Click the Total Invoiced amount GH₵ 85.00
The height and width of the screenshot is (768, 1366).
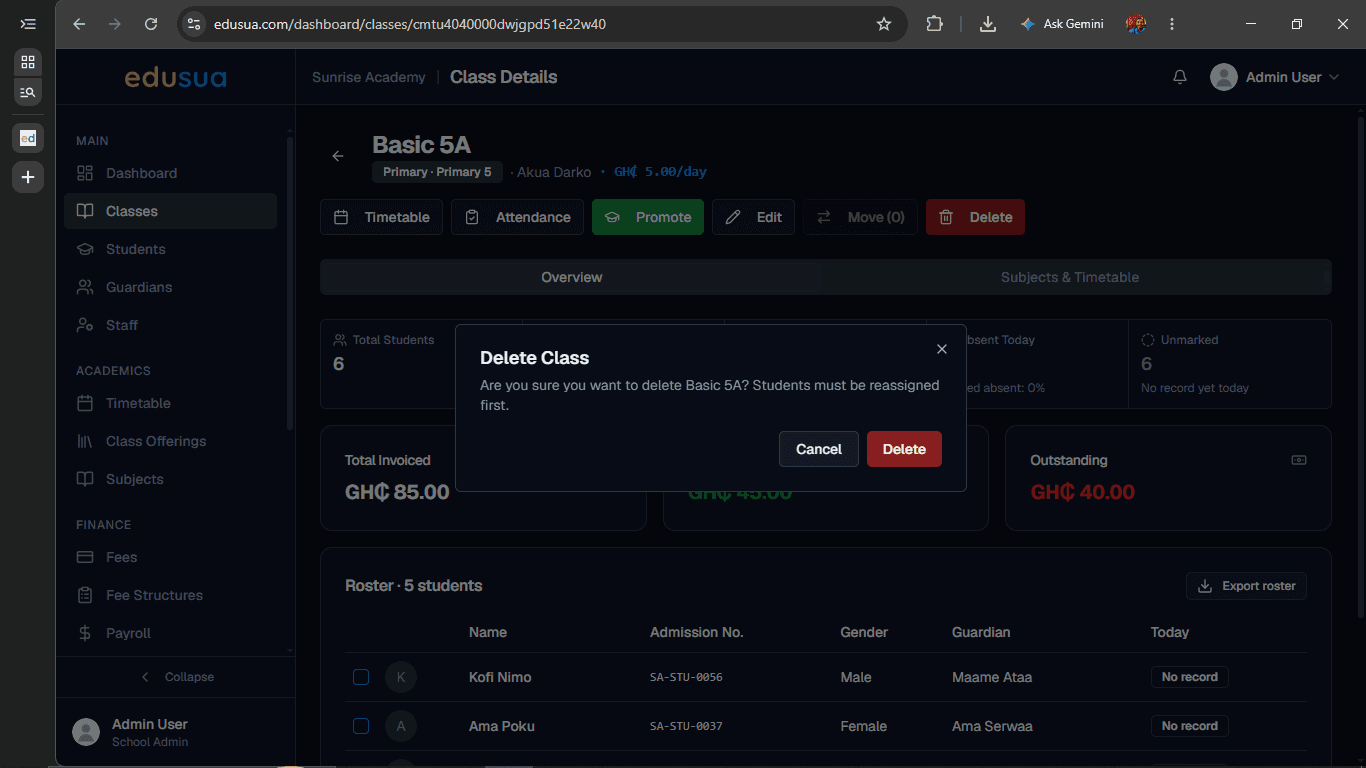point(397,492)
